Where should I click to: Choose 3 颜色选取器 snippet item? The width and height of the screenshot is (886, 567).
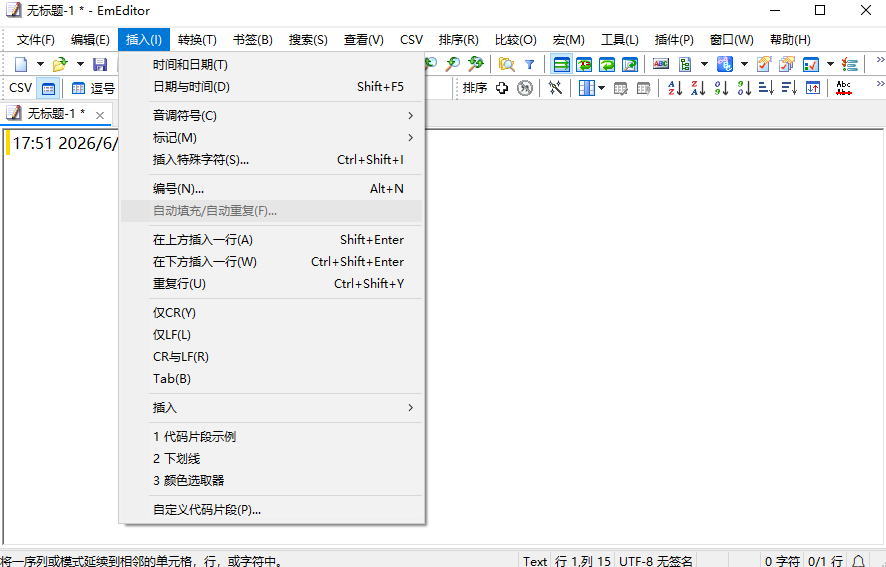coord(271,481)
